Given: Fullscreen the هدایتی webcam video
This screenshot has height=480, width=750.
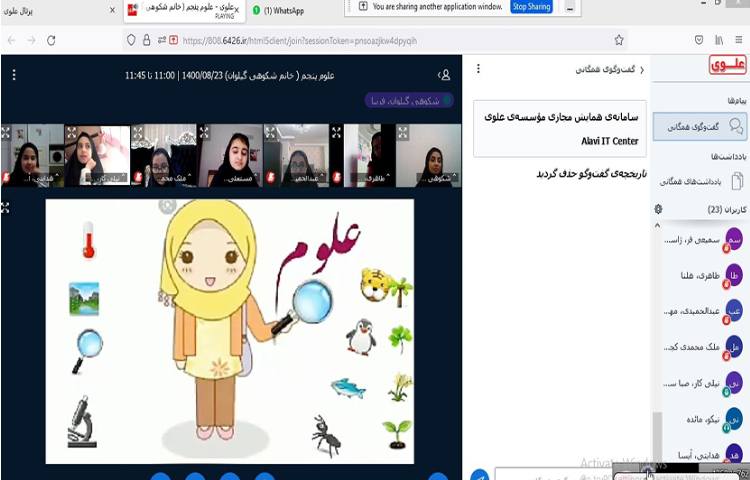Looking at the screenshot, I should pos(5,132).
